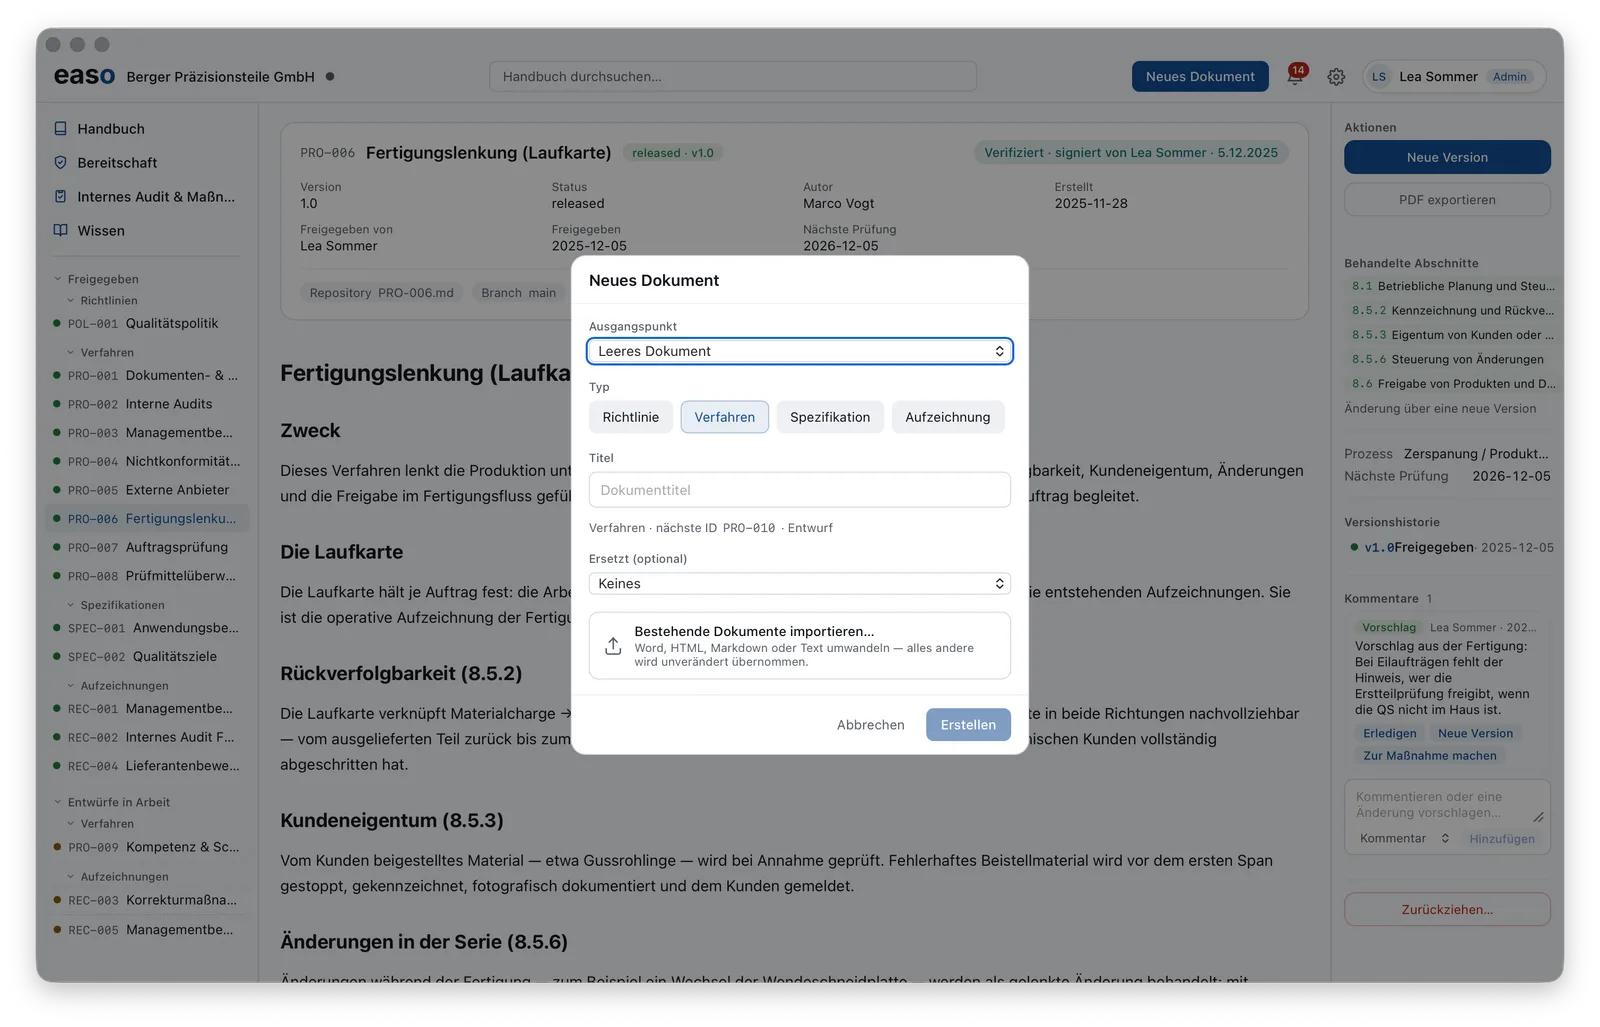Open POL-001 Qualitätspolitik in tree

(148, 324)
